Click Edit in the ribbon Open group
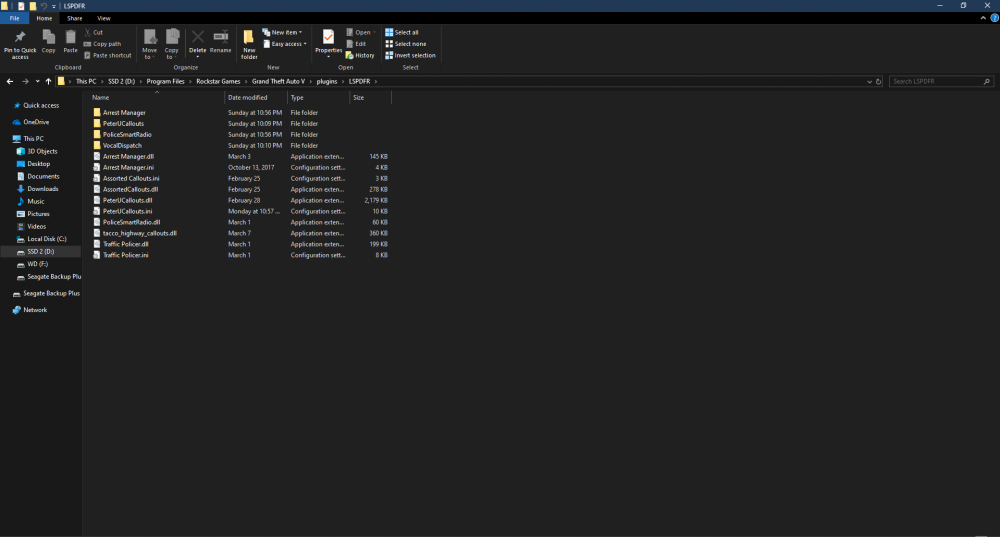The width and height of the screenshot is (1000, 537). pyautogui.click(x=356, y=44)
